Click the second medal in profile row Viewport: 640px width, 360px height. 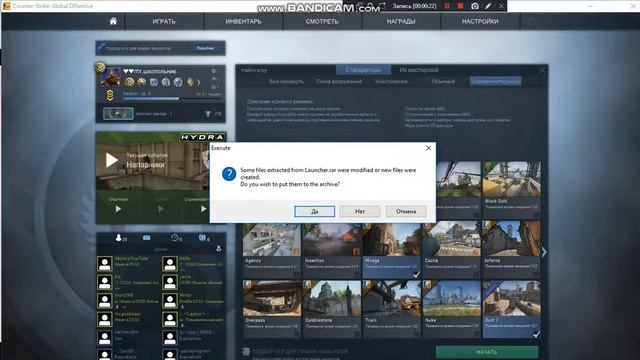tap(142, 82)
